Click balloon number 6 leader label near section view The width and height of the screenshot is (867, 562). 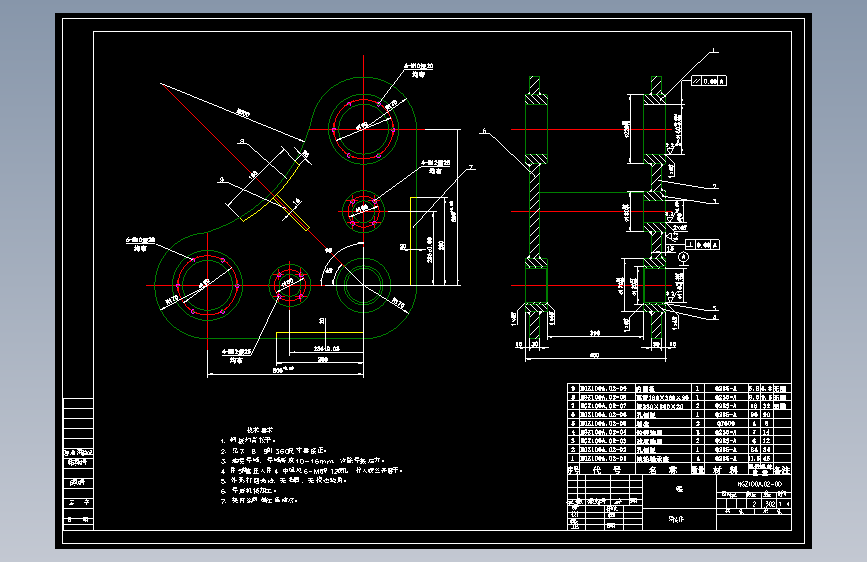point(484,131)
